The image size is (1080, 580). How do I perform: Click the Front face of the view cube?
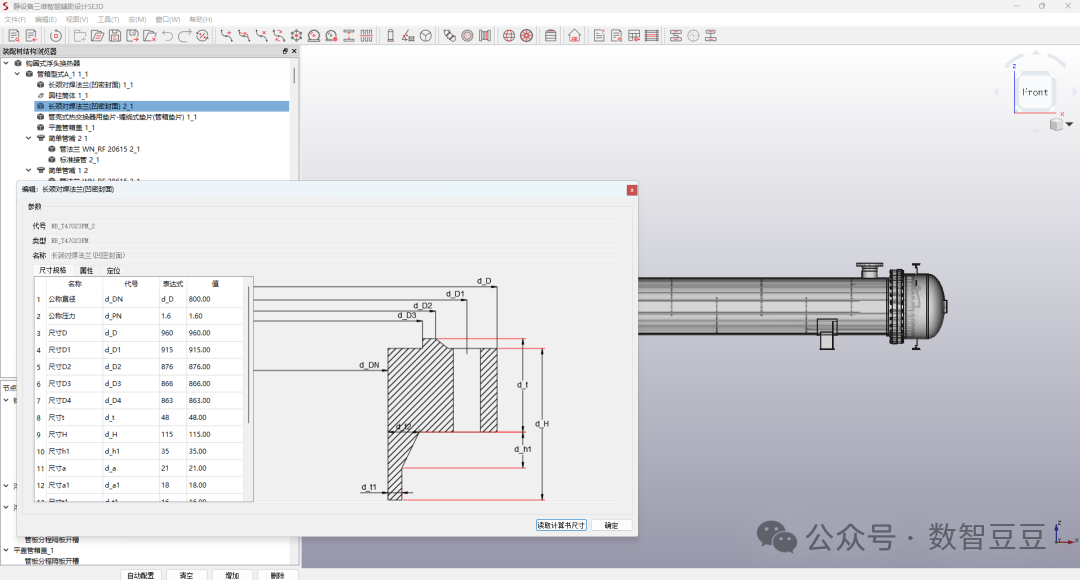click(x=1035, y=92)
